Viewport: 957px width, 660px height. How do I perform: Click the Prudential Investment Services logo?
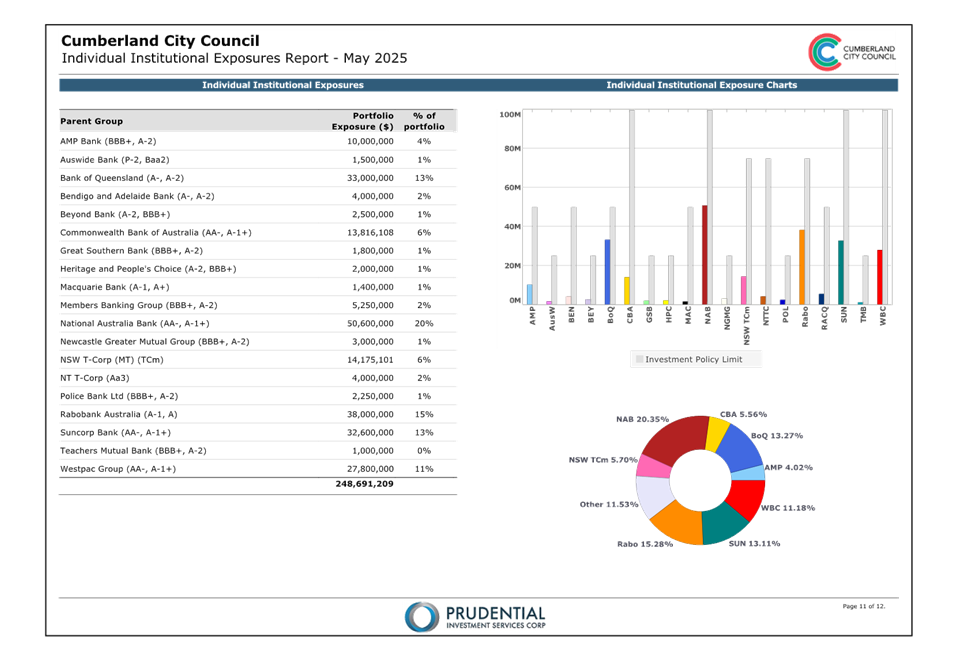[x=475, y=617]
